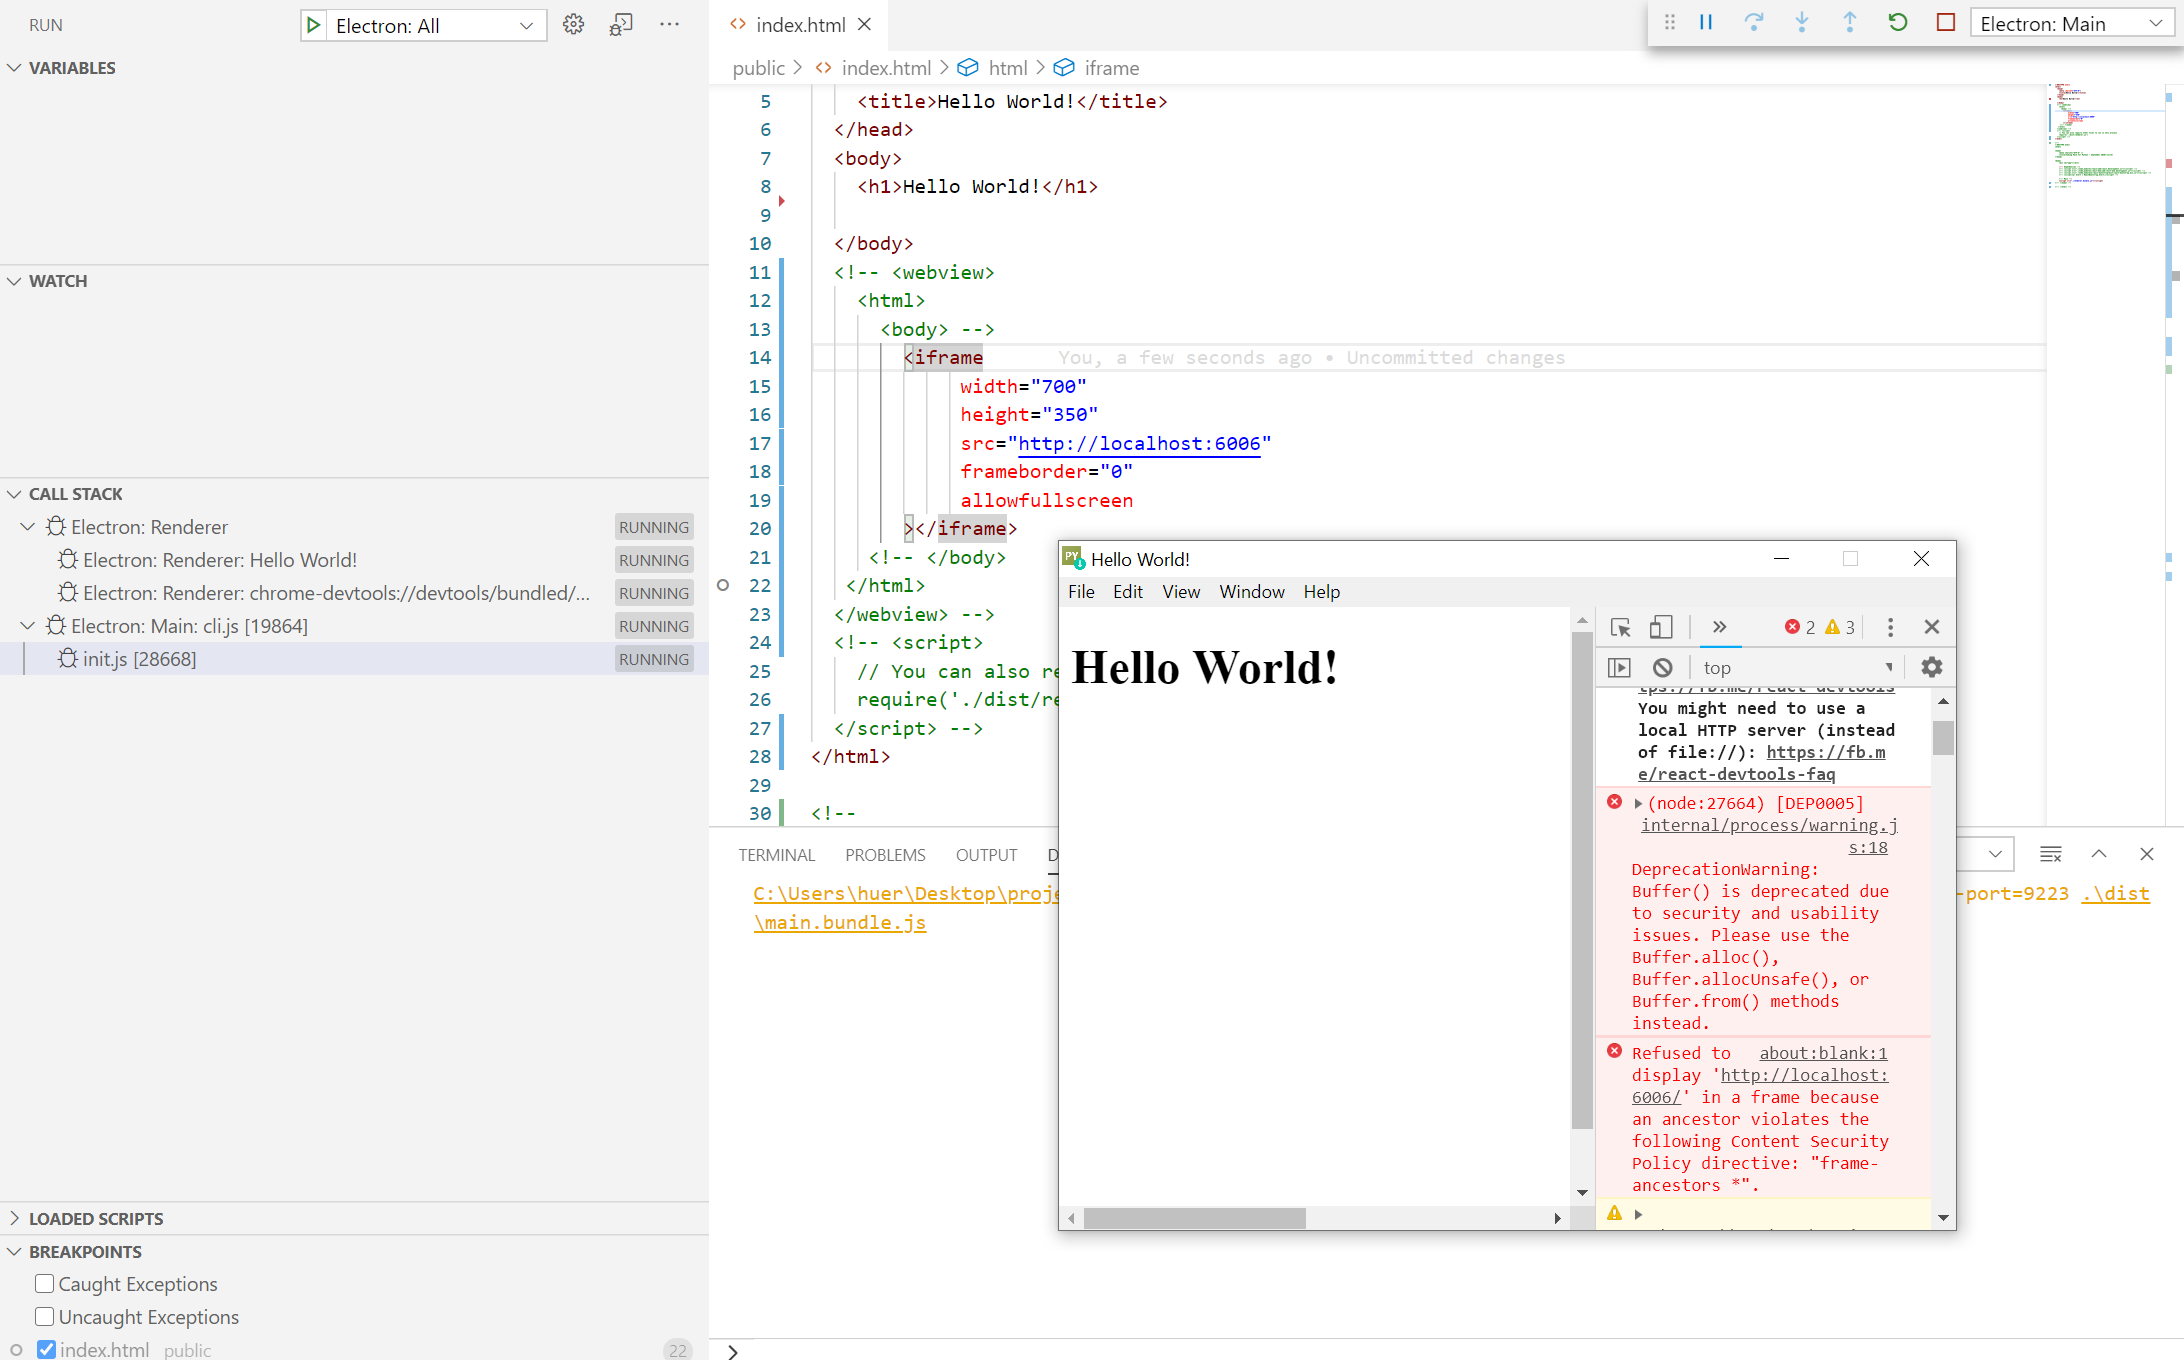Step out of the current function
The height and width of the screenshot is (1360, 2184).
tap(1849, 22)
